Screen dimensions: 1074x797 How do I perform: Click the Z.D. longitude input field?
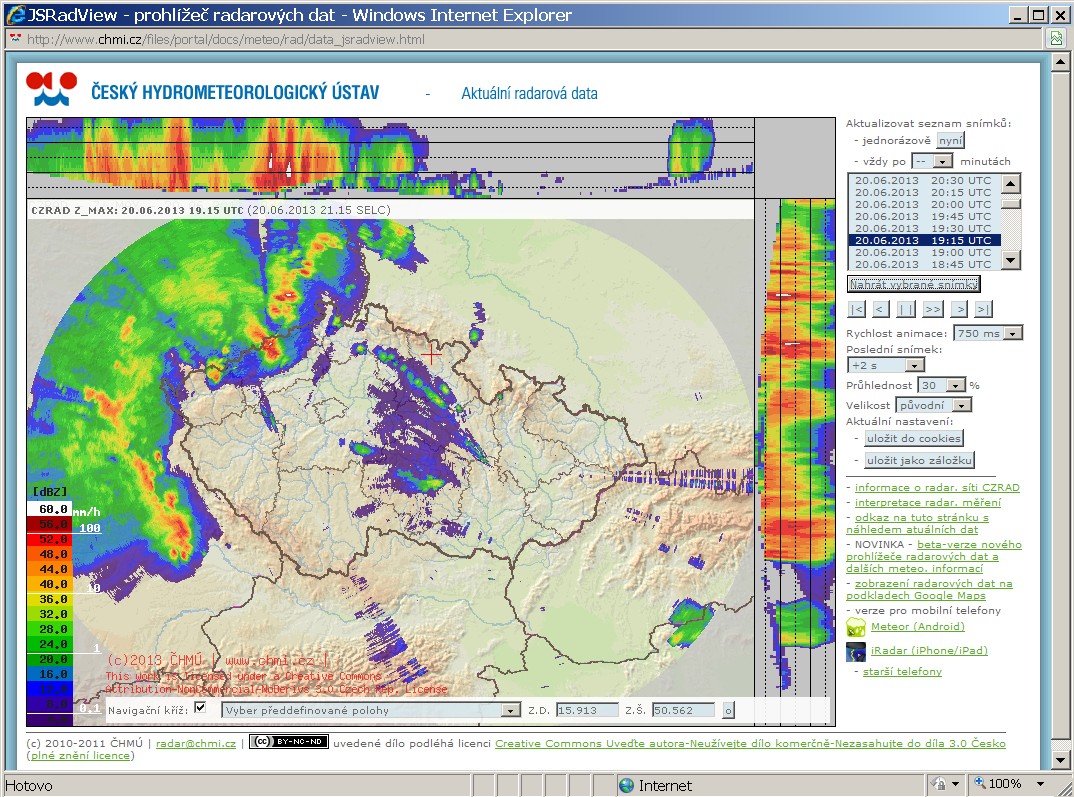pyautogui.click(x=586, y=710)
